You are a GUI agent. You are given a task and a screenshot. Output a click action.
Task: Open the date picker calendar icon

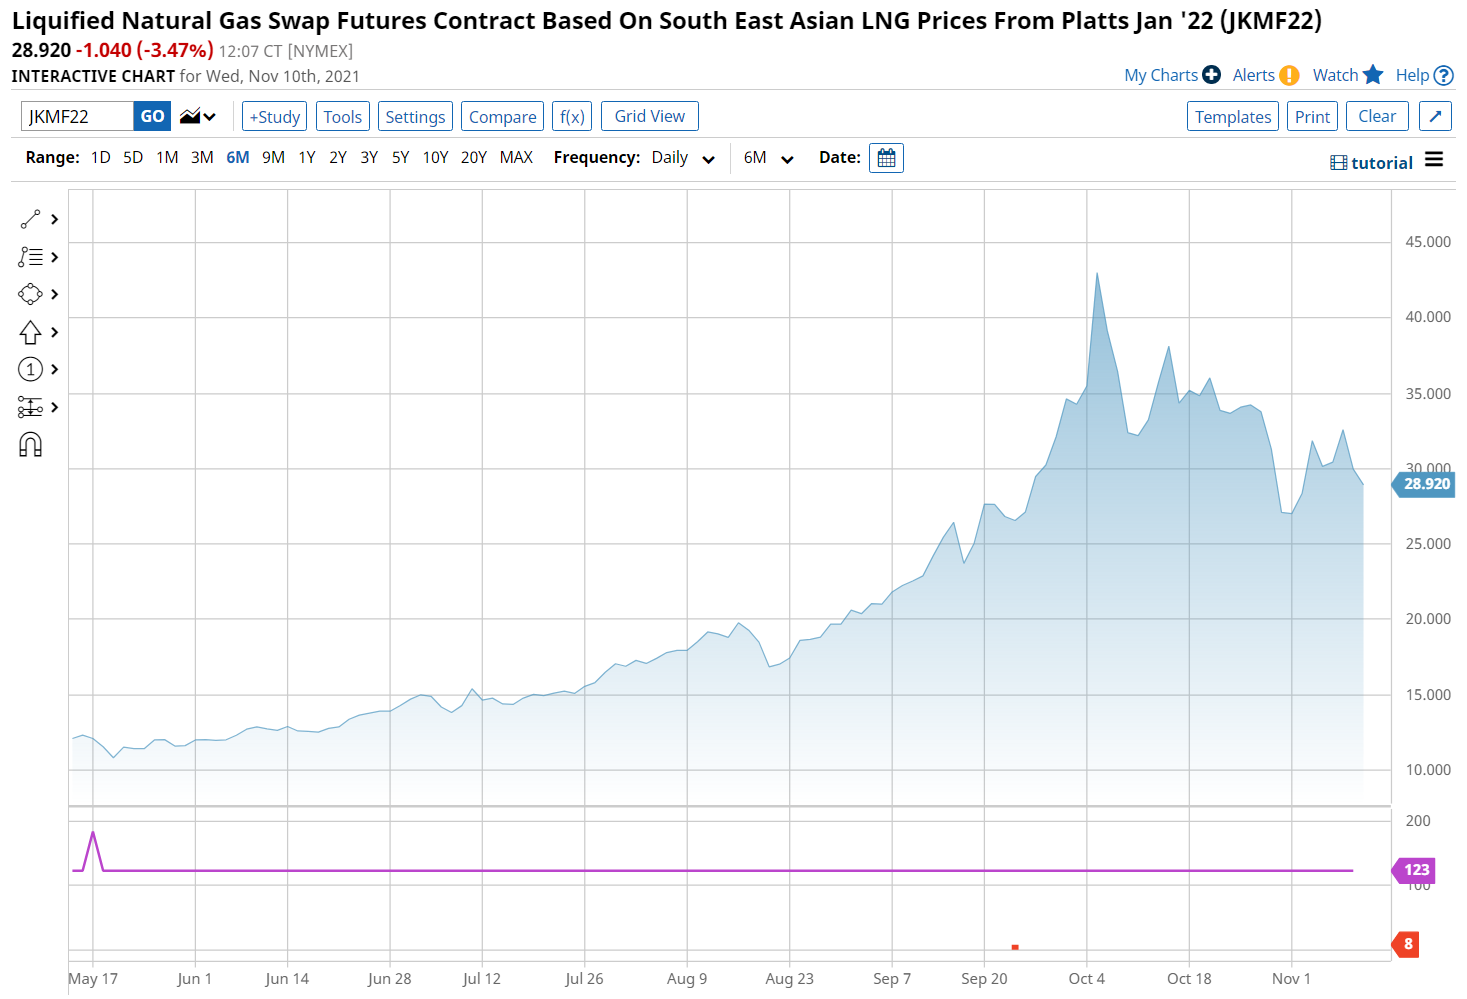(886, 158)
